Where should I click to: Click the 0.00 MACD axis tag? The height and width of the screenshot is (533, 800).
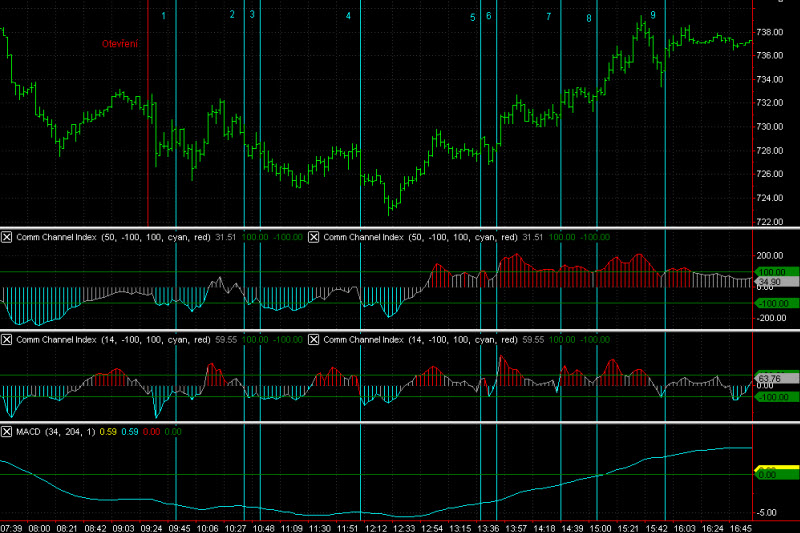(x=777, y=475)
